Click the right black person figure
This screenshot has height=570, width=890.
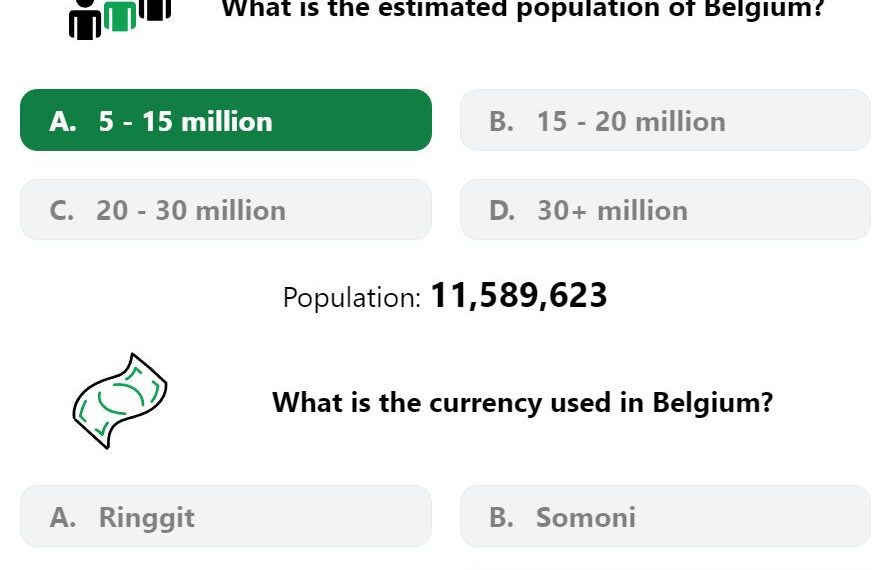tap(155, 10)
